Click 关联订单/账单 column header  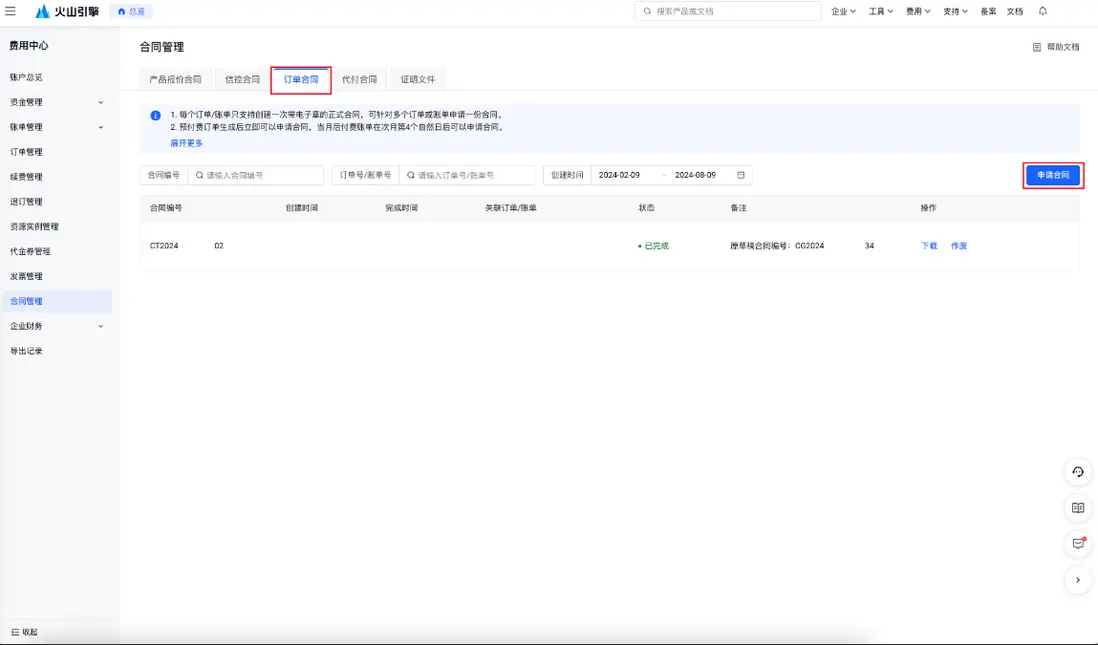(510, 208)
